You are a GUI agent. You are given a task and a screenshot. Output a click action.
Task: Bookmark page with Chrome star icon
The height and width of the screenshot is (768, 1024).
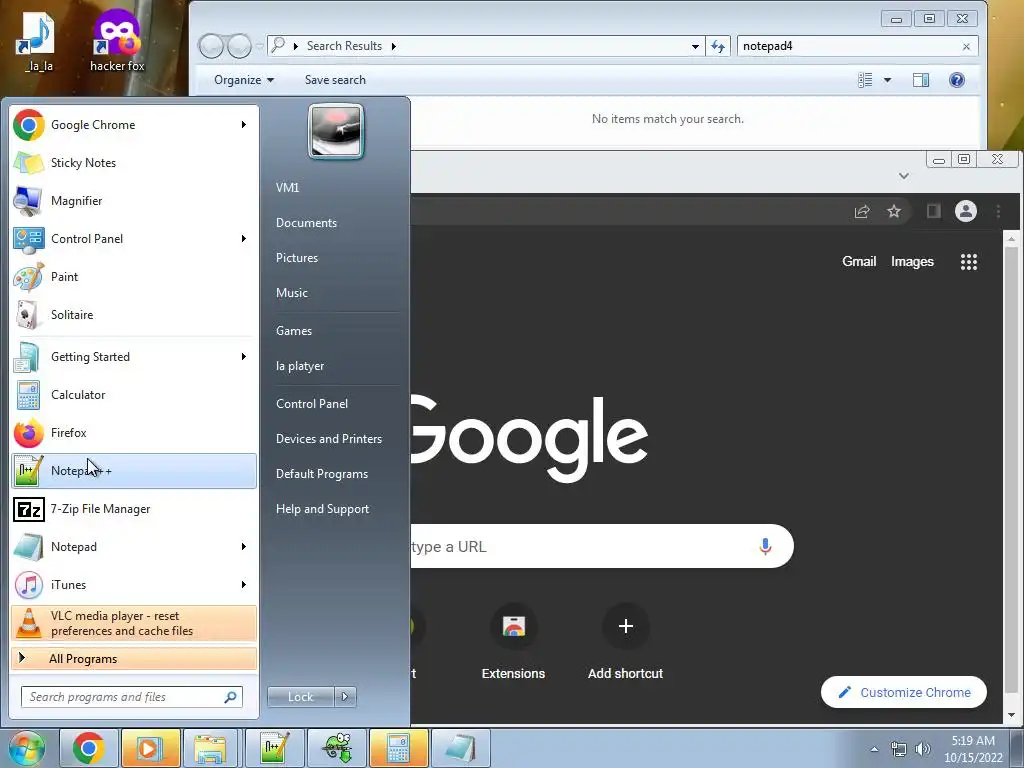click(x=893, y=211)
